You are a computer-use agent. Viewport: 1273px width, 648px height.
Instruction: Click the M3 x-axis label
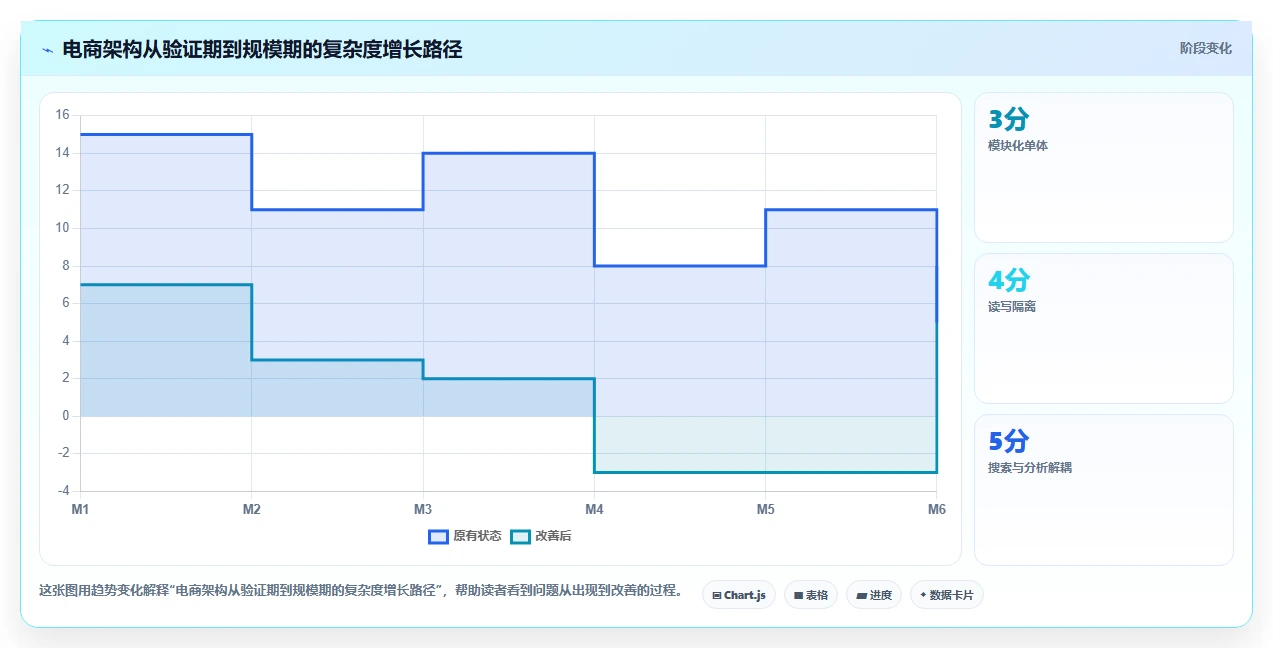click(x=423, y=509)
